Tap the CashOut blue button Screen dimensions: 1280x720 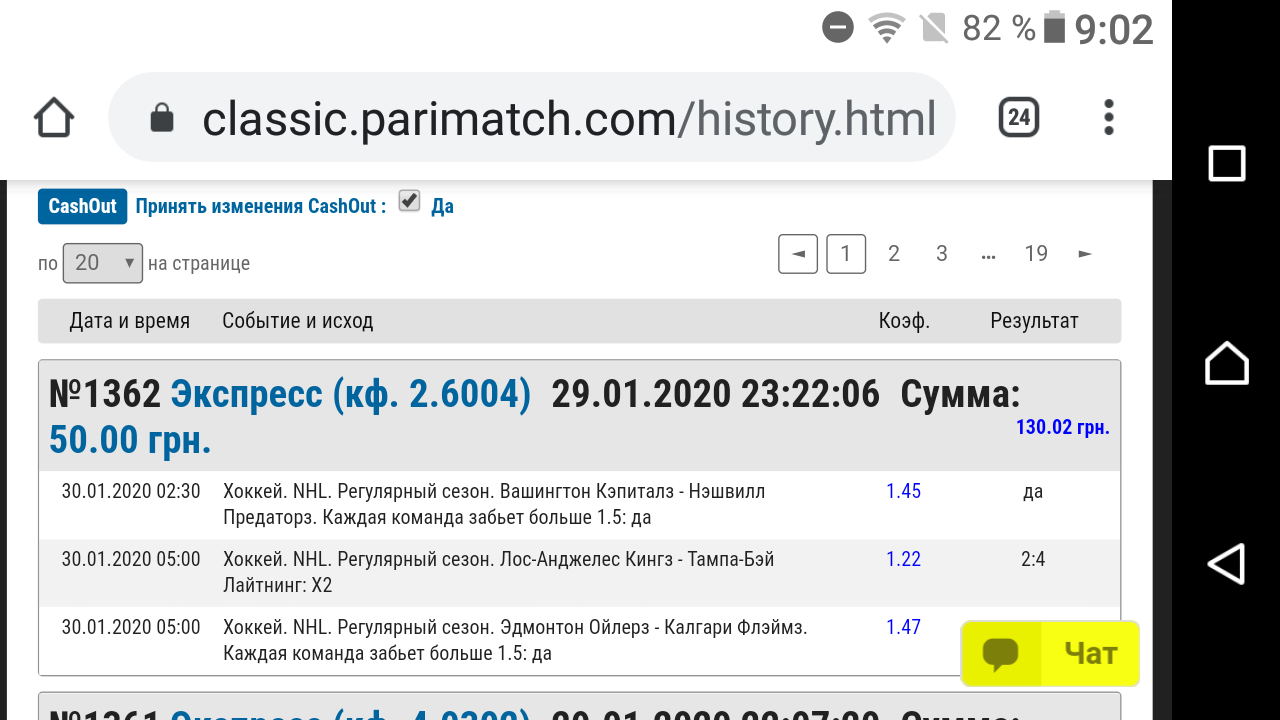coord(82,206)
